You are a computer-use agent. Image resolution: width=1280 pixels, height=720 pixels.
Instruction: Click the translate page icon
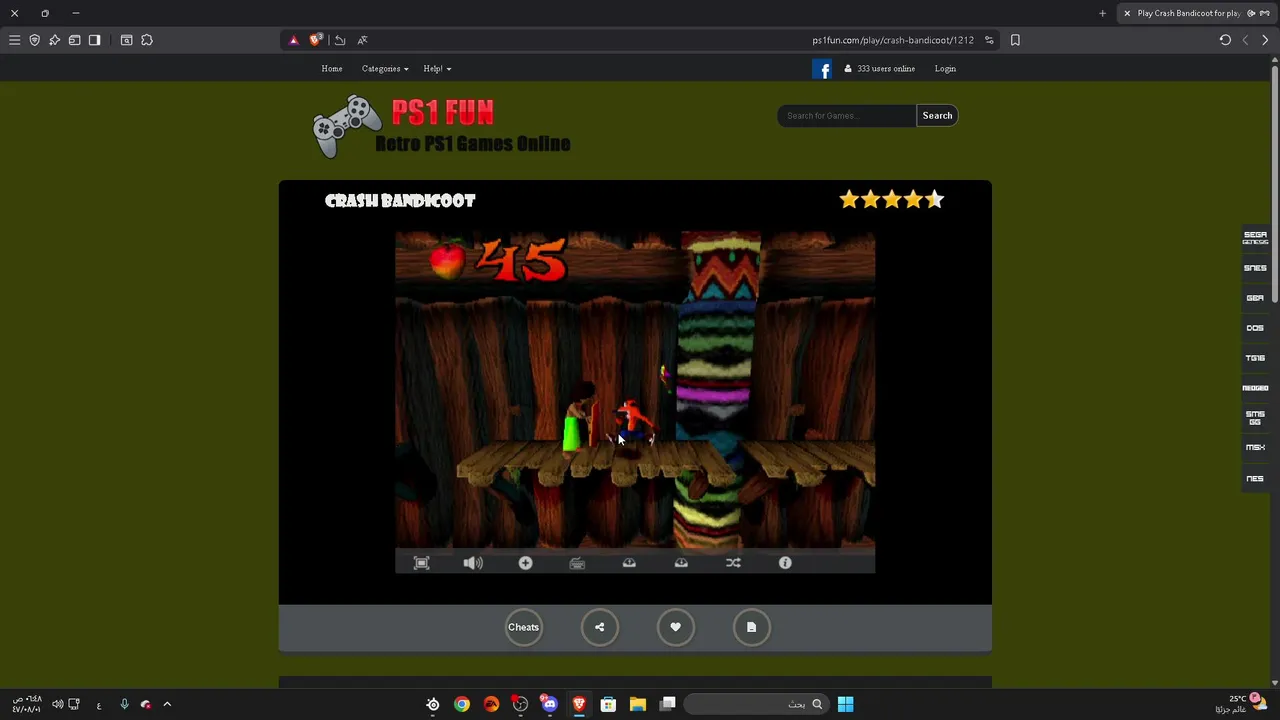point(362,40)
